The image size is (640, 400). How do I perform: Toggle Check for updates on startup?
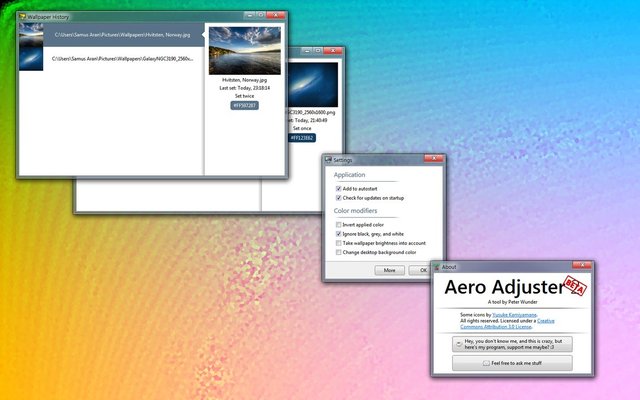[x=339, y=198]
